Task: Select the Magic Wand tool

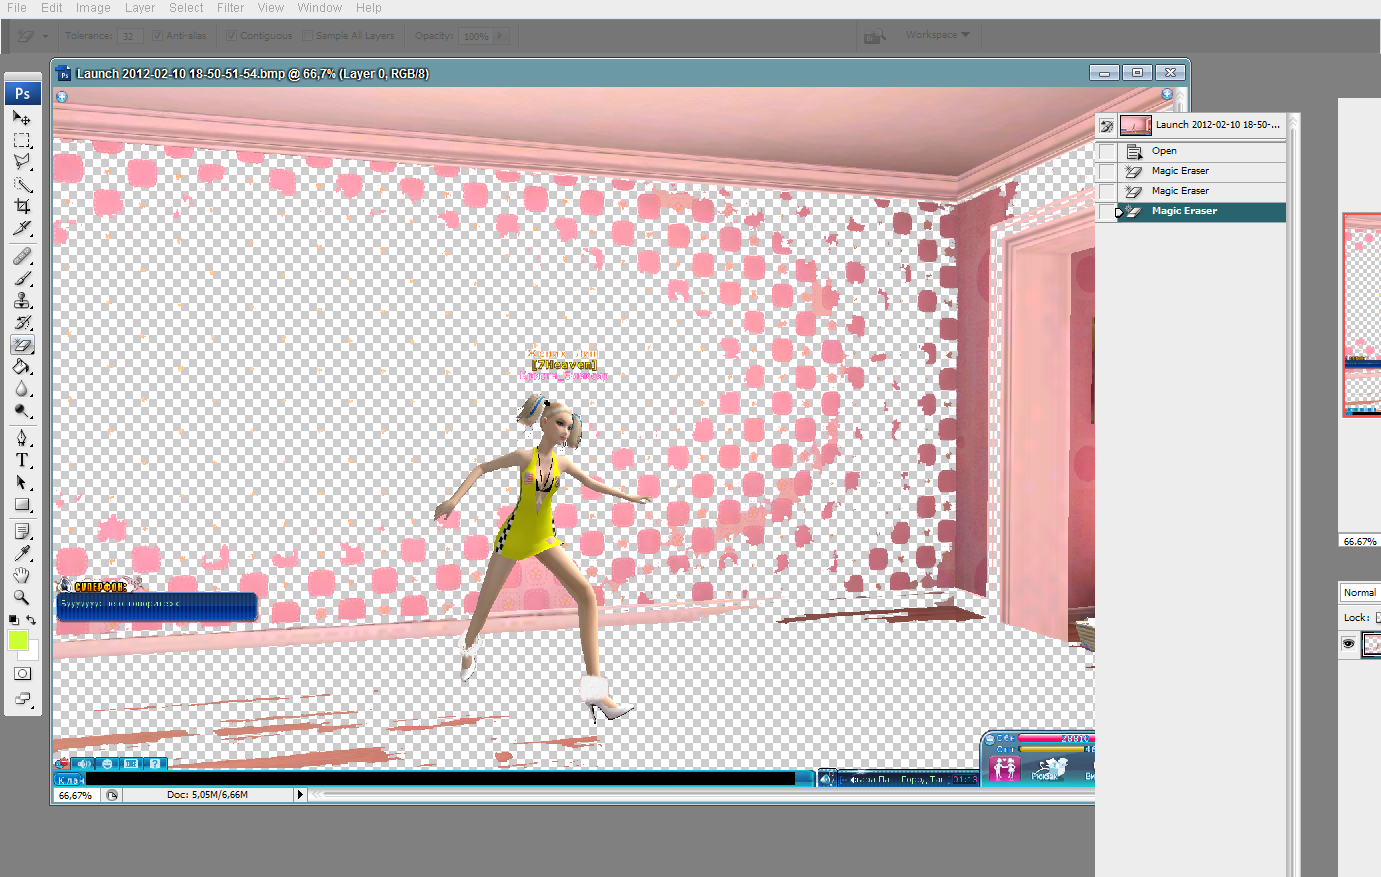Action: (22, 184)
